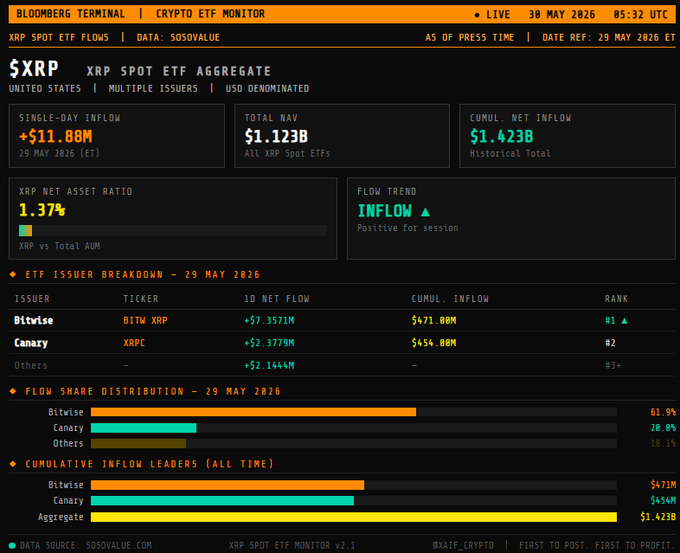This screenshot has width=680, height=553.
Task: Click the orange diamond beside ETF Issuer Breakdown
Action: tap(13, 274)
